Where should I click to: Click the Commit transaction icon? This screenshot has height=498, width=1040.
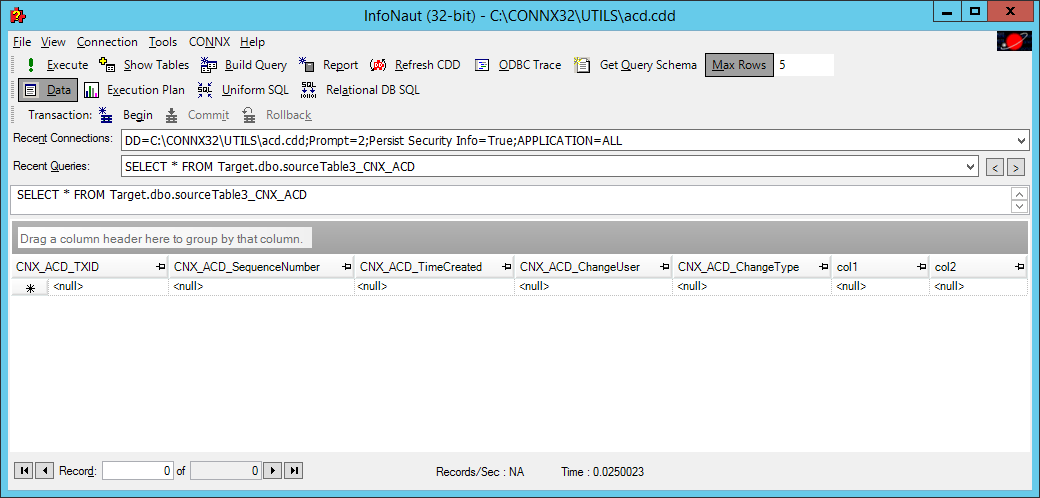[x=172, y=115]
